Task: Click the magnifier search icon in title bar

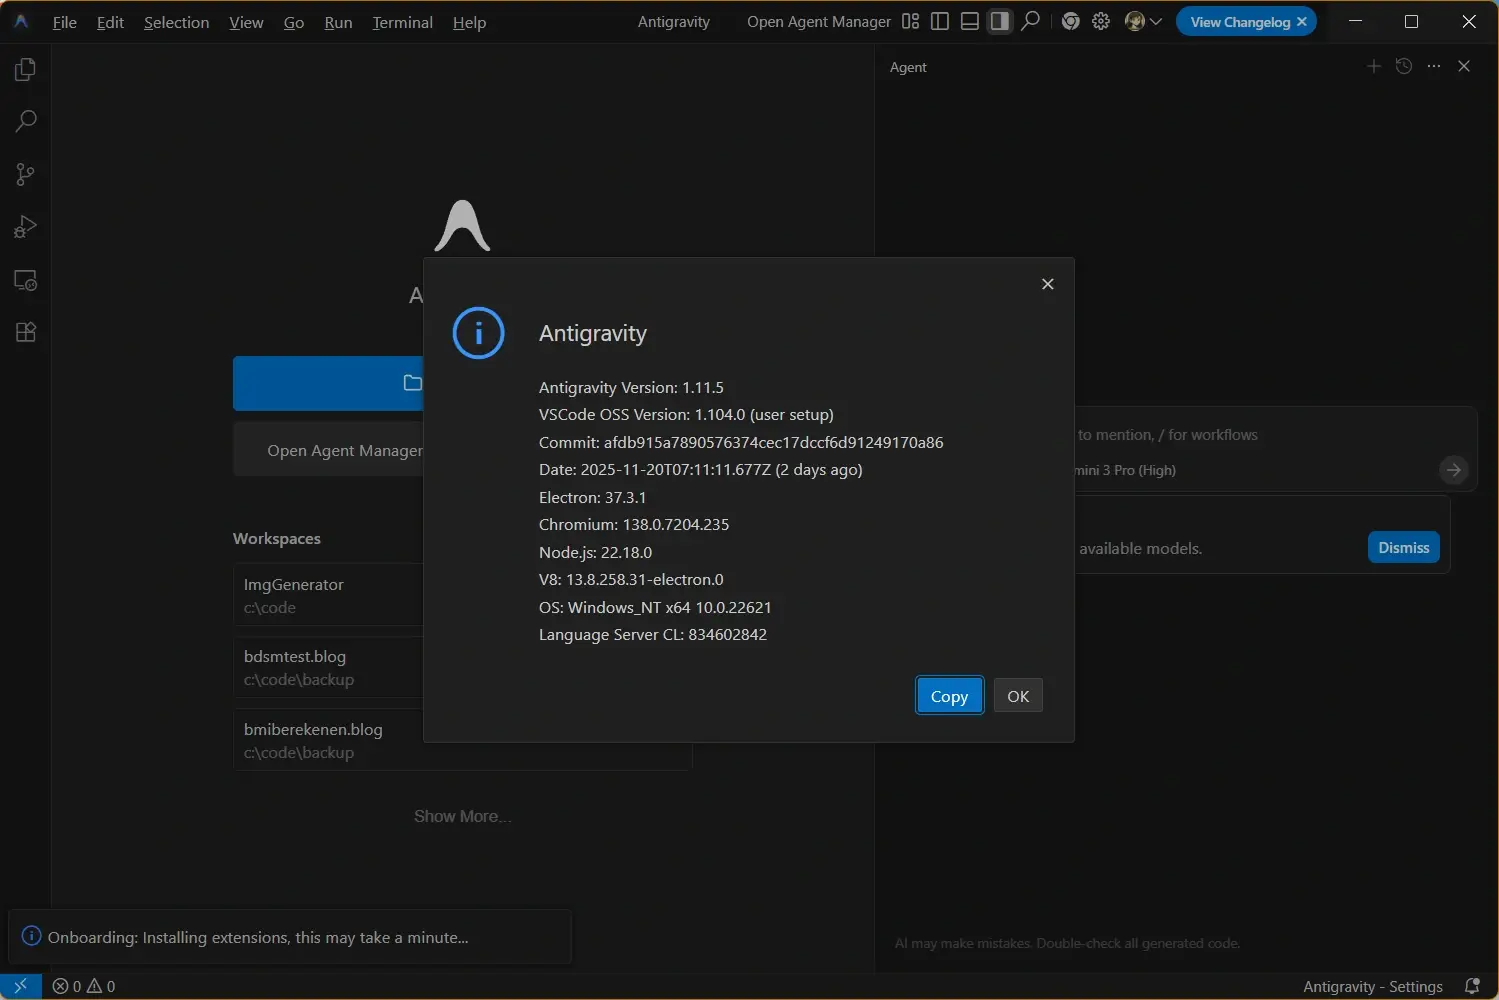Action: click(x=1030, y=21)
